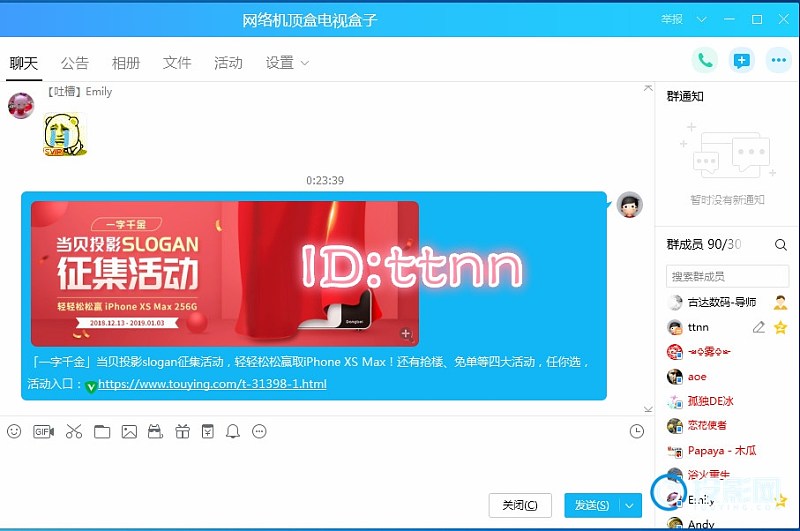Screen dimensions: 800x531
Task: Open the more options ellipsis button
Action: pos(779,61)
